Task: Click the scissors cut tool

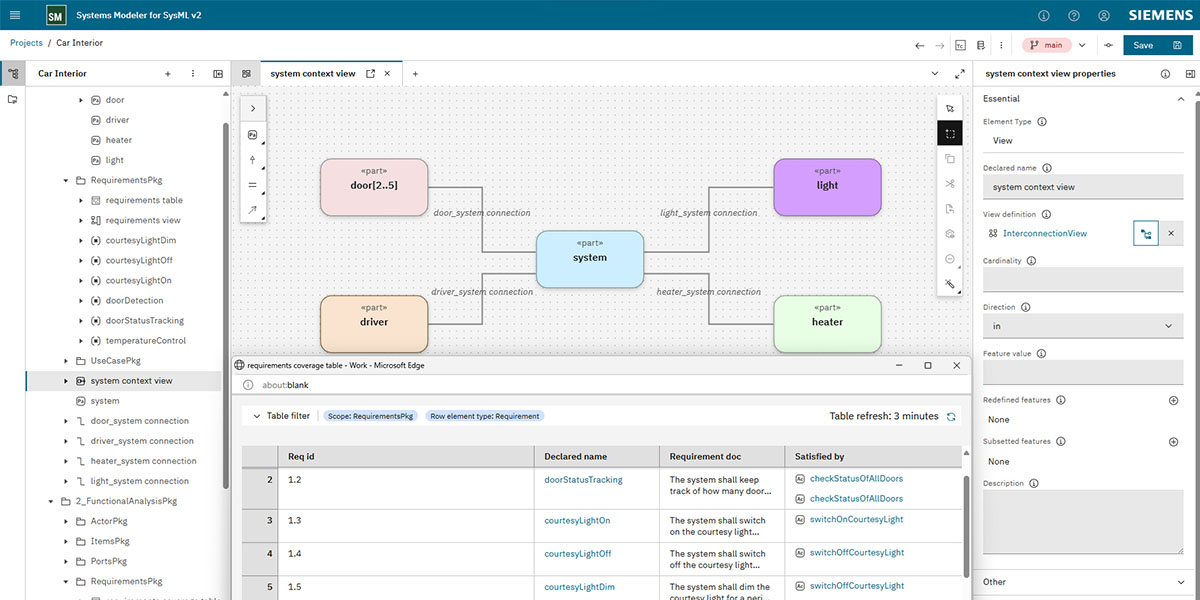Action: pyautogui.click(x=950, y=183)
